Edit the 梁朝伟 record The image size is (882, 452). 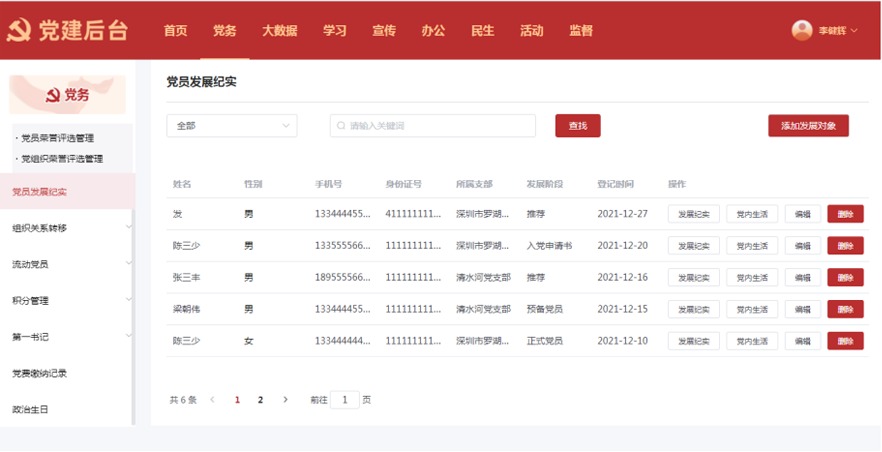coord(803,310)
